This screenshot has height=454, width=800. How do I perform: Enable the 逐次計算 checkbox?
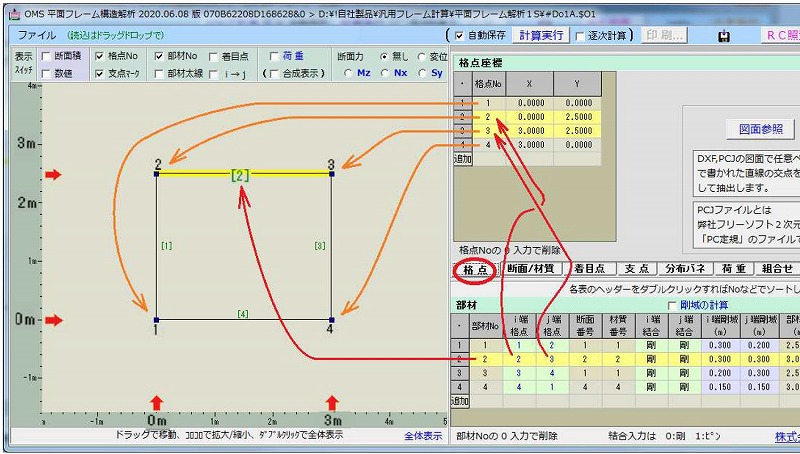coord(580,36)
